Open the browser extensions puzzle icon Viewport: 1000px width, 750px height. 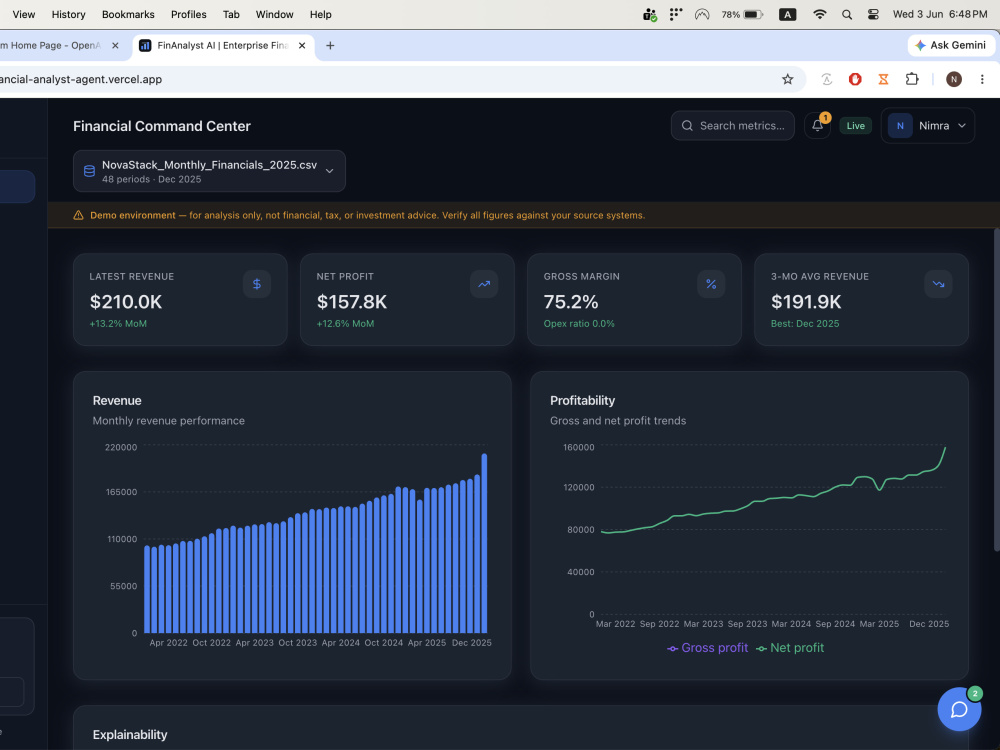(x=912, y=79)
